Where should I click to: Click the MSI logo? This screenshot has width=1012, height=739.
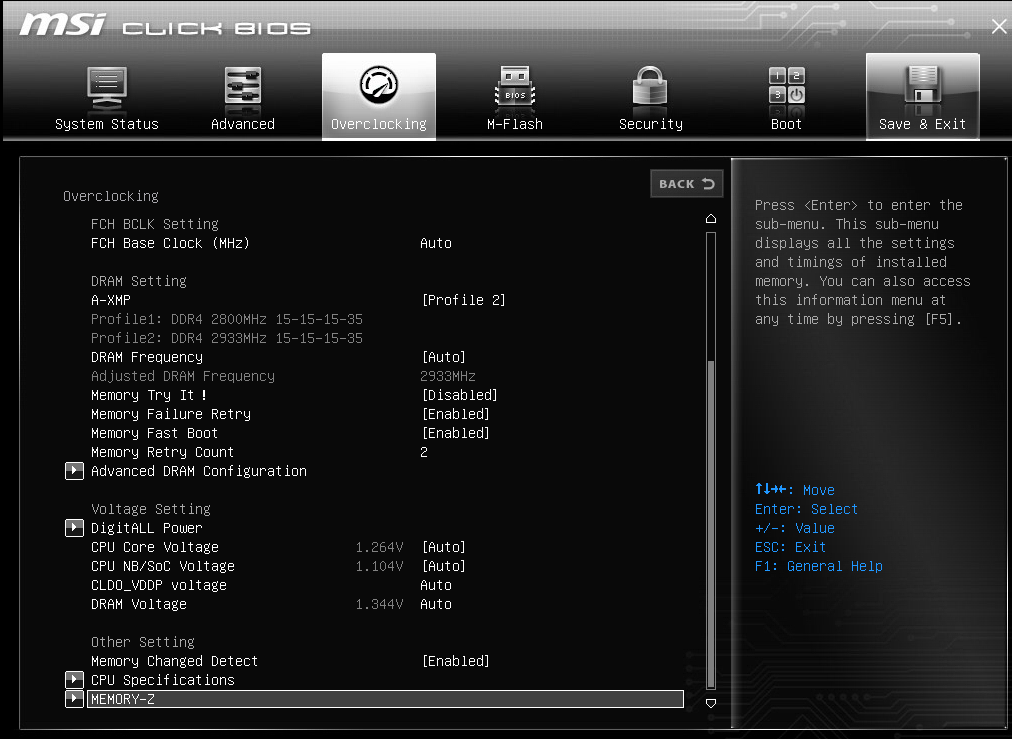tap(63, 25)
